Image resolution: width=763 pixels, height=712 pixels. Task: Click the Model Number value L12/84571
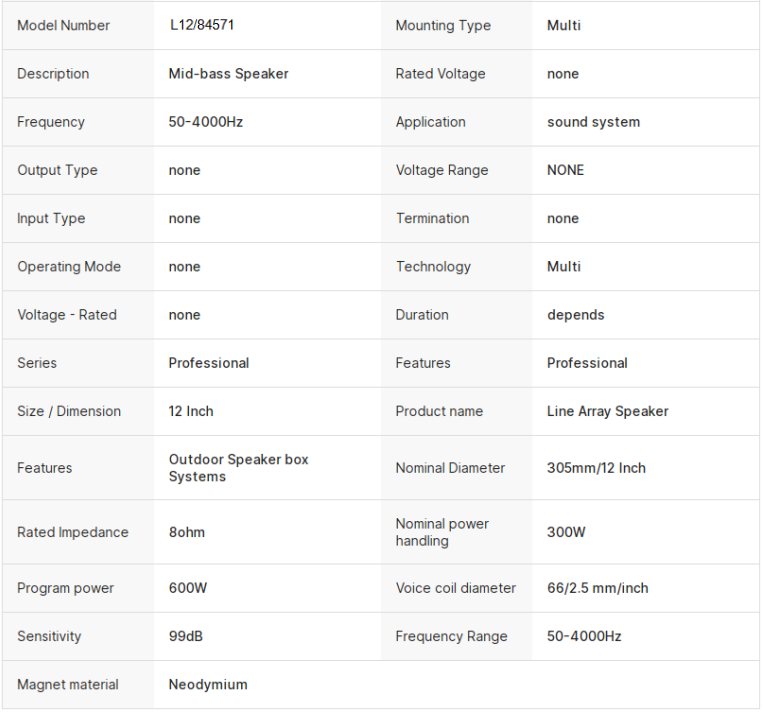click(201, 26)
